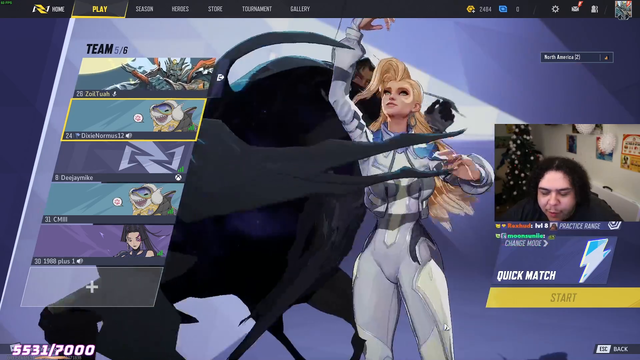Open the Home screen from the logo
This screenshot has height=360, width=640.
click(x=48, y=9)
